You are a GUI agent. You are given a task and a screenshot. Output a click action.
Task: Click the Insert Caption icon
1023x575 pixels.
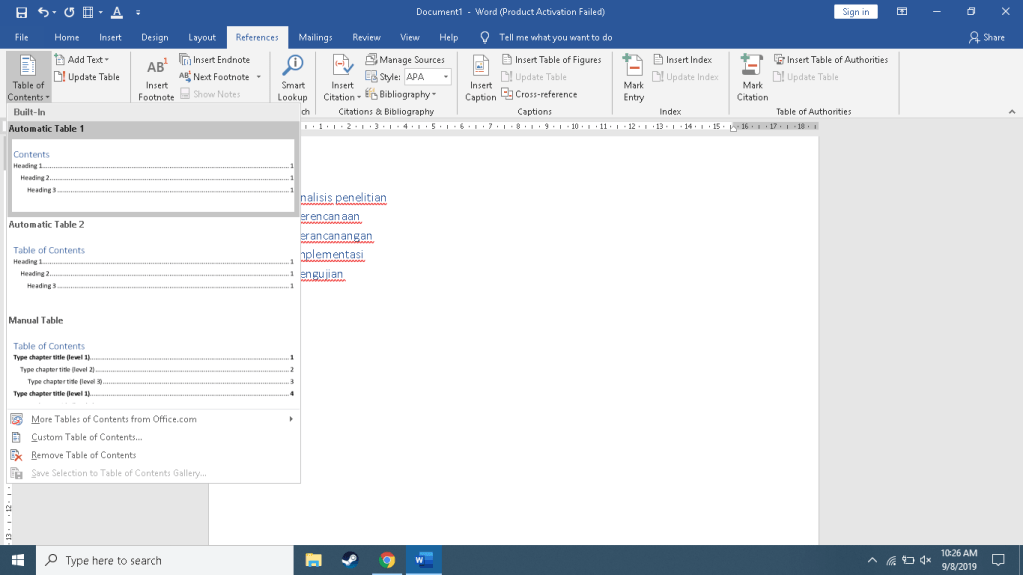[480, 68]
